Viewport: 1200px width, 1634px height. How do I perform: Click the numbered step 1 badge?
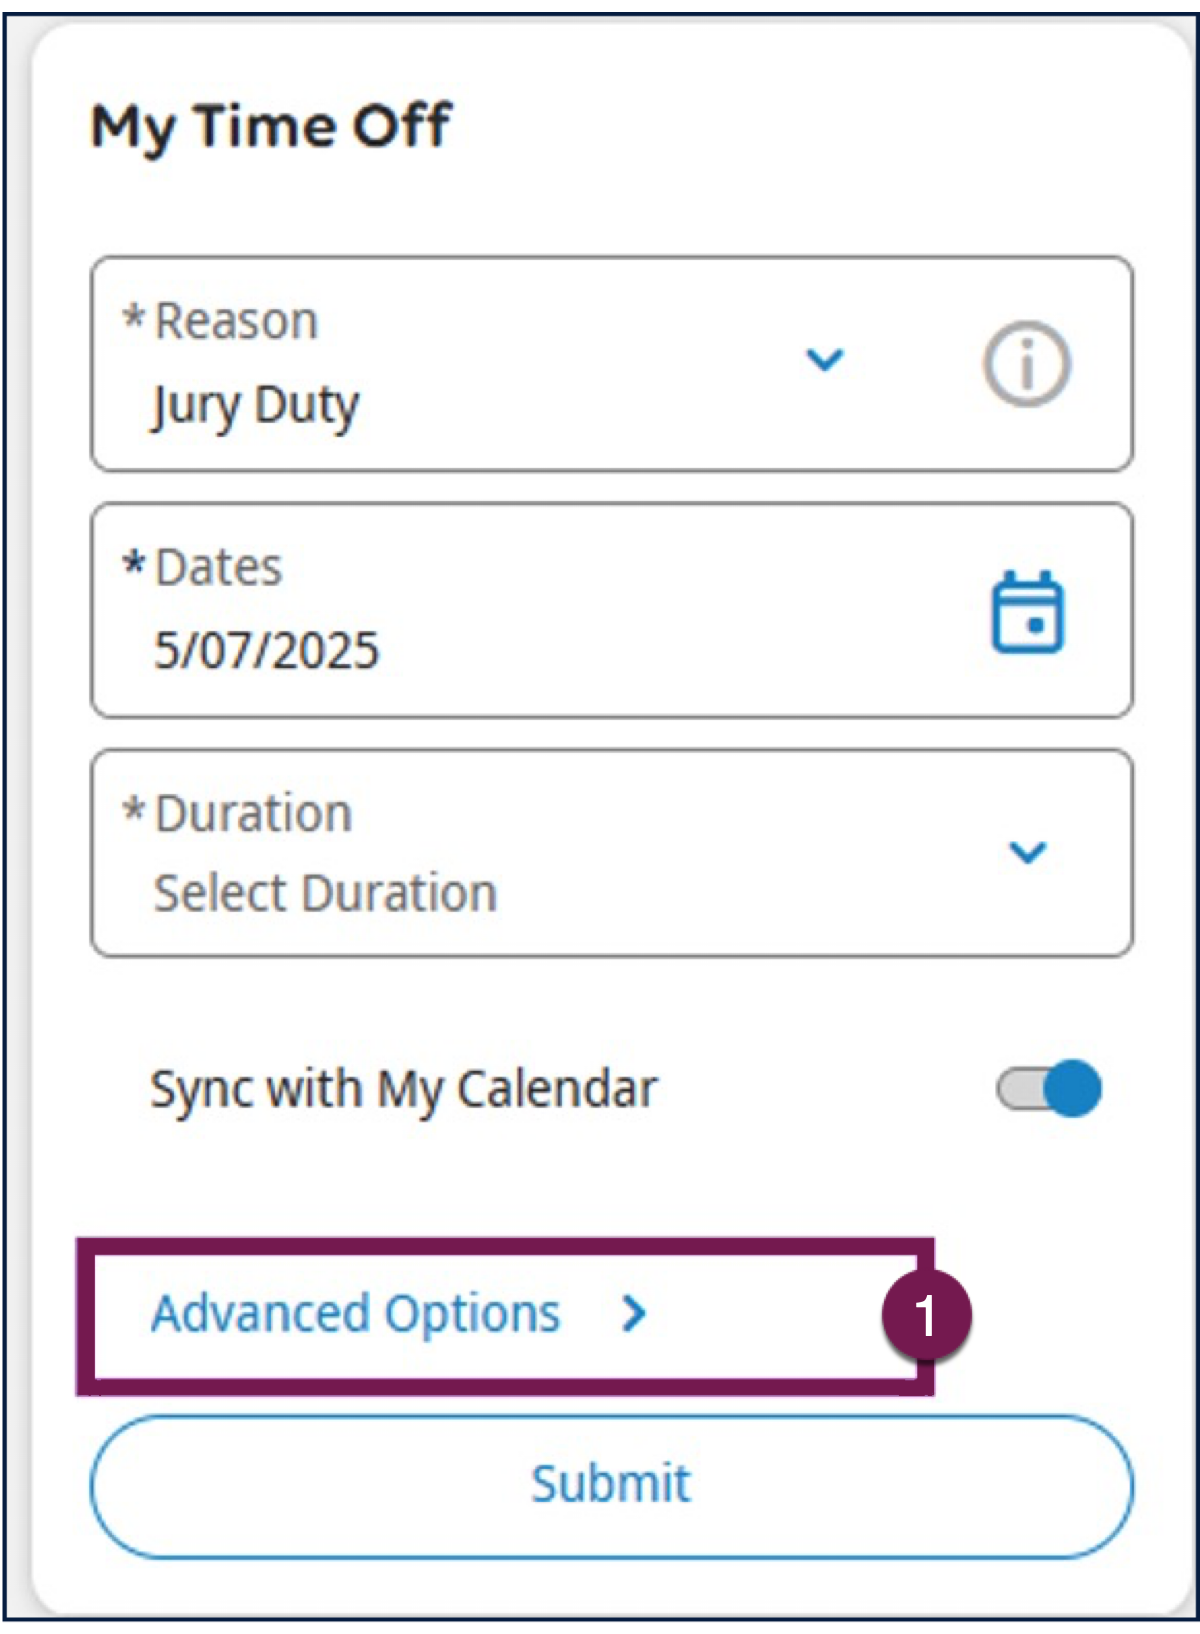coord(926,1315)
